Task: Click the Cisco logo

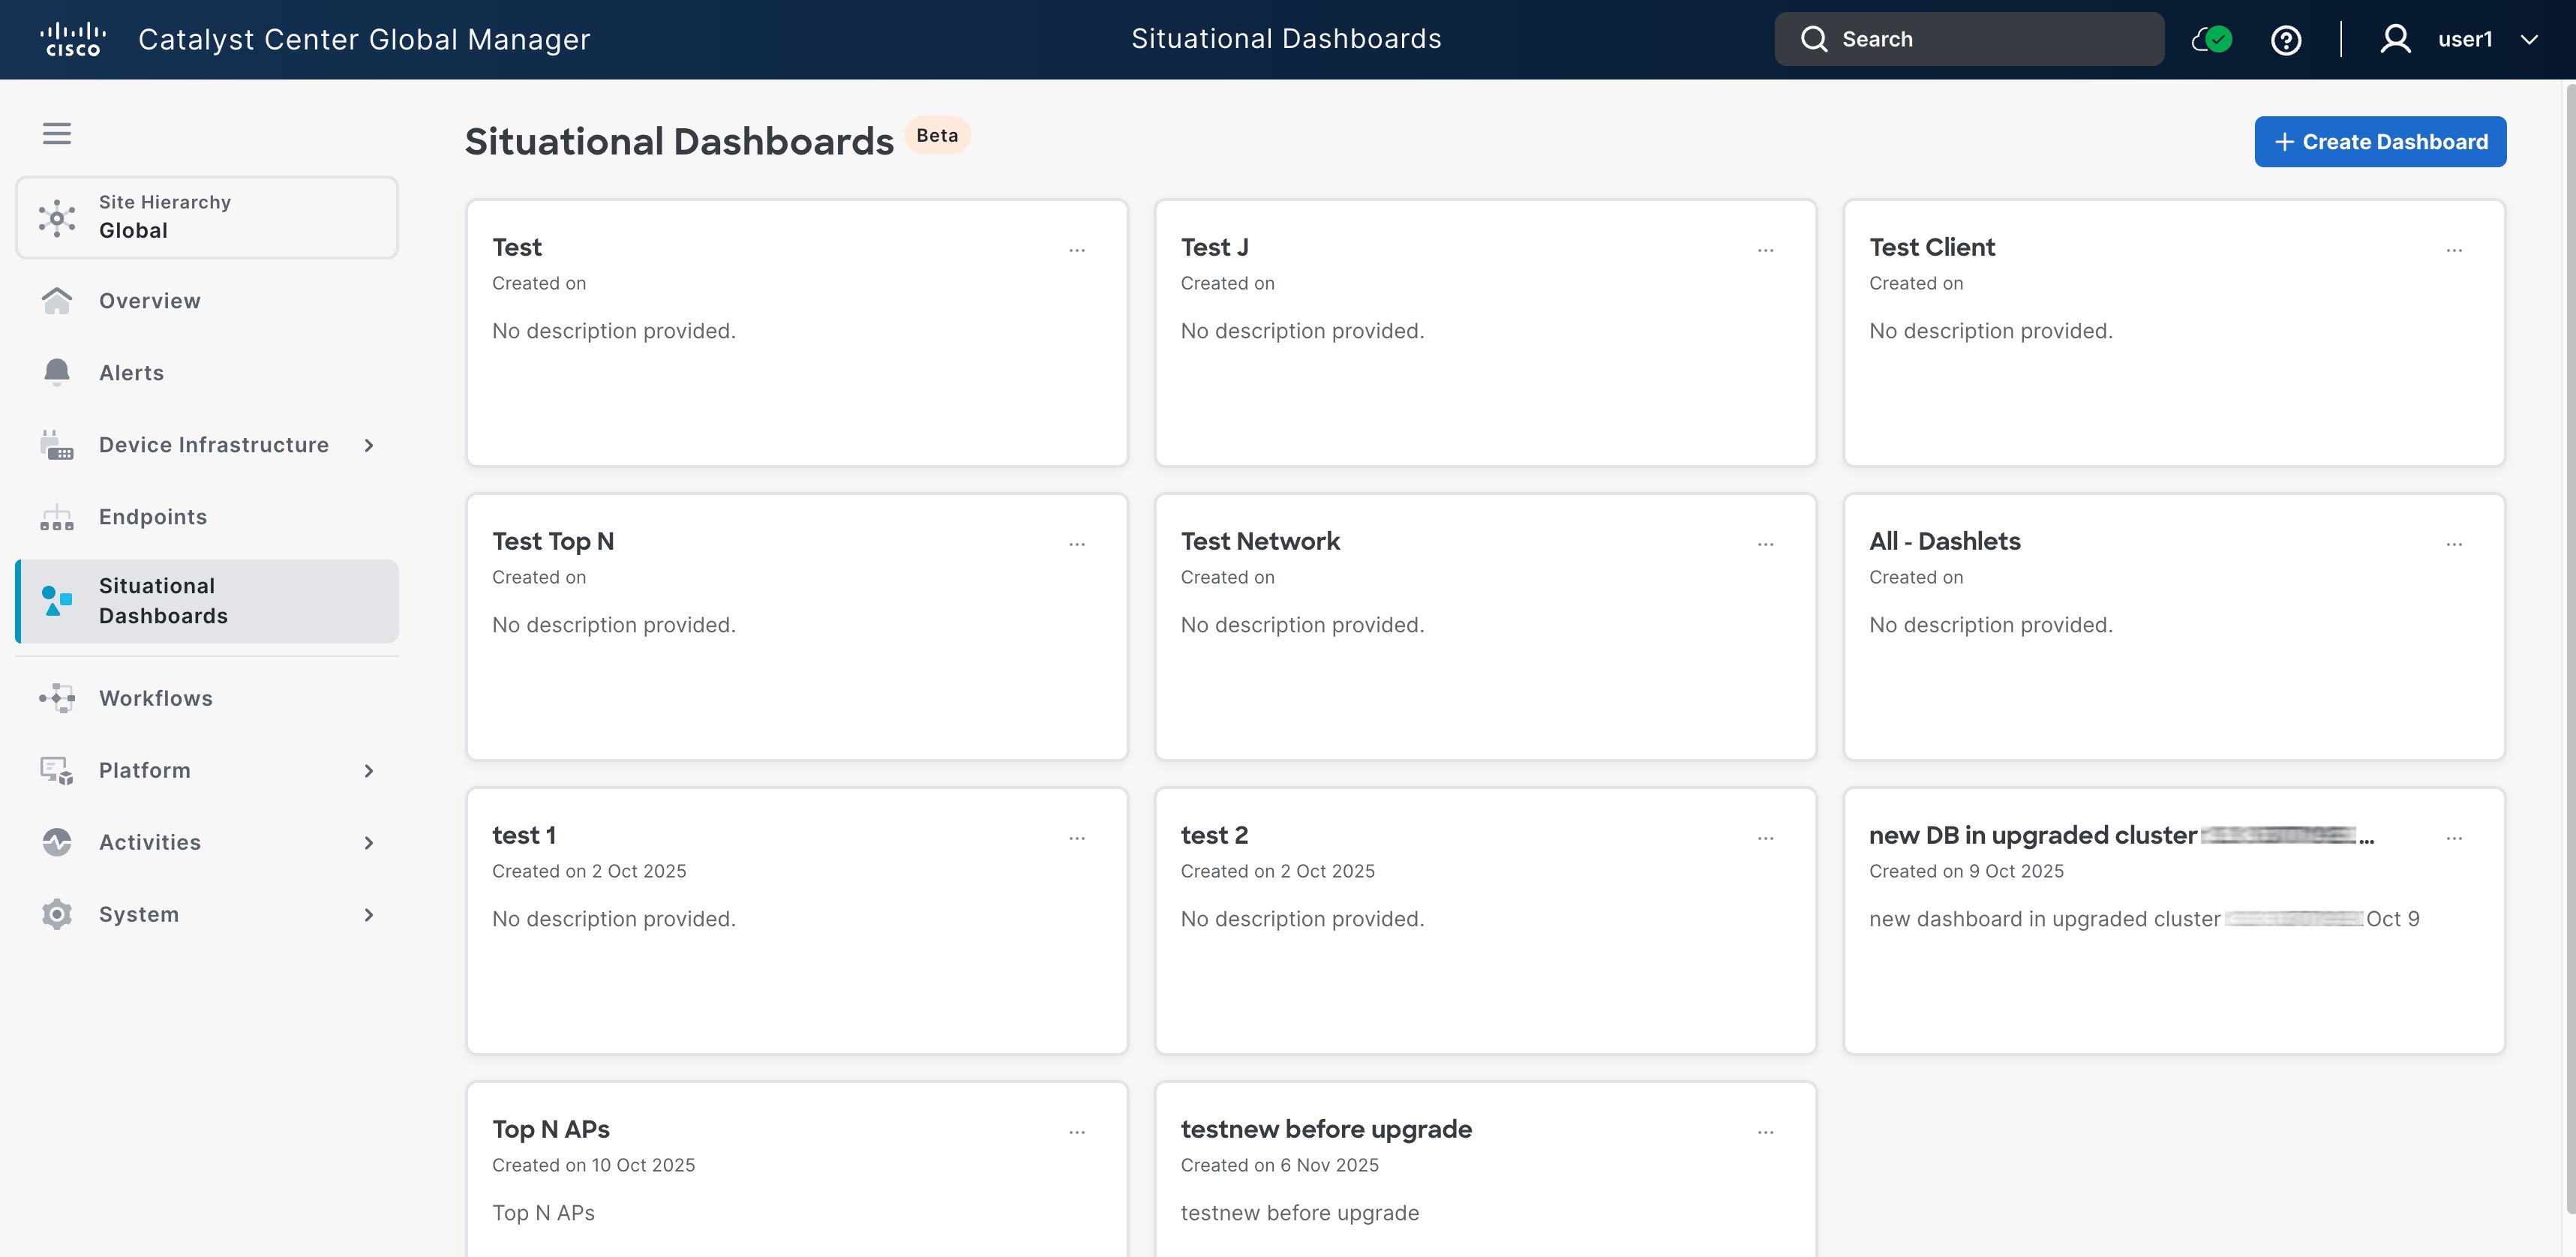Action: [x=72, y=40]
